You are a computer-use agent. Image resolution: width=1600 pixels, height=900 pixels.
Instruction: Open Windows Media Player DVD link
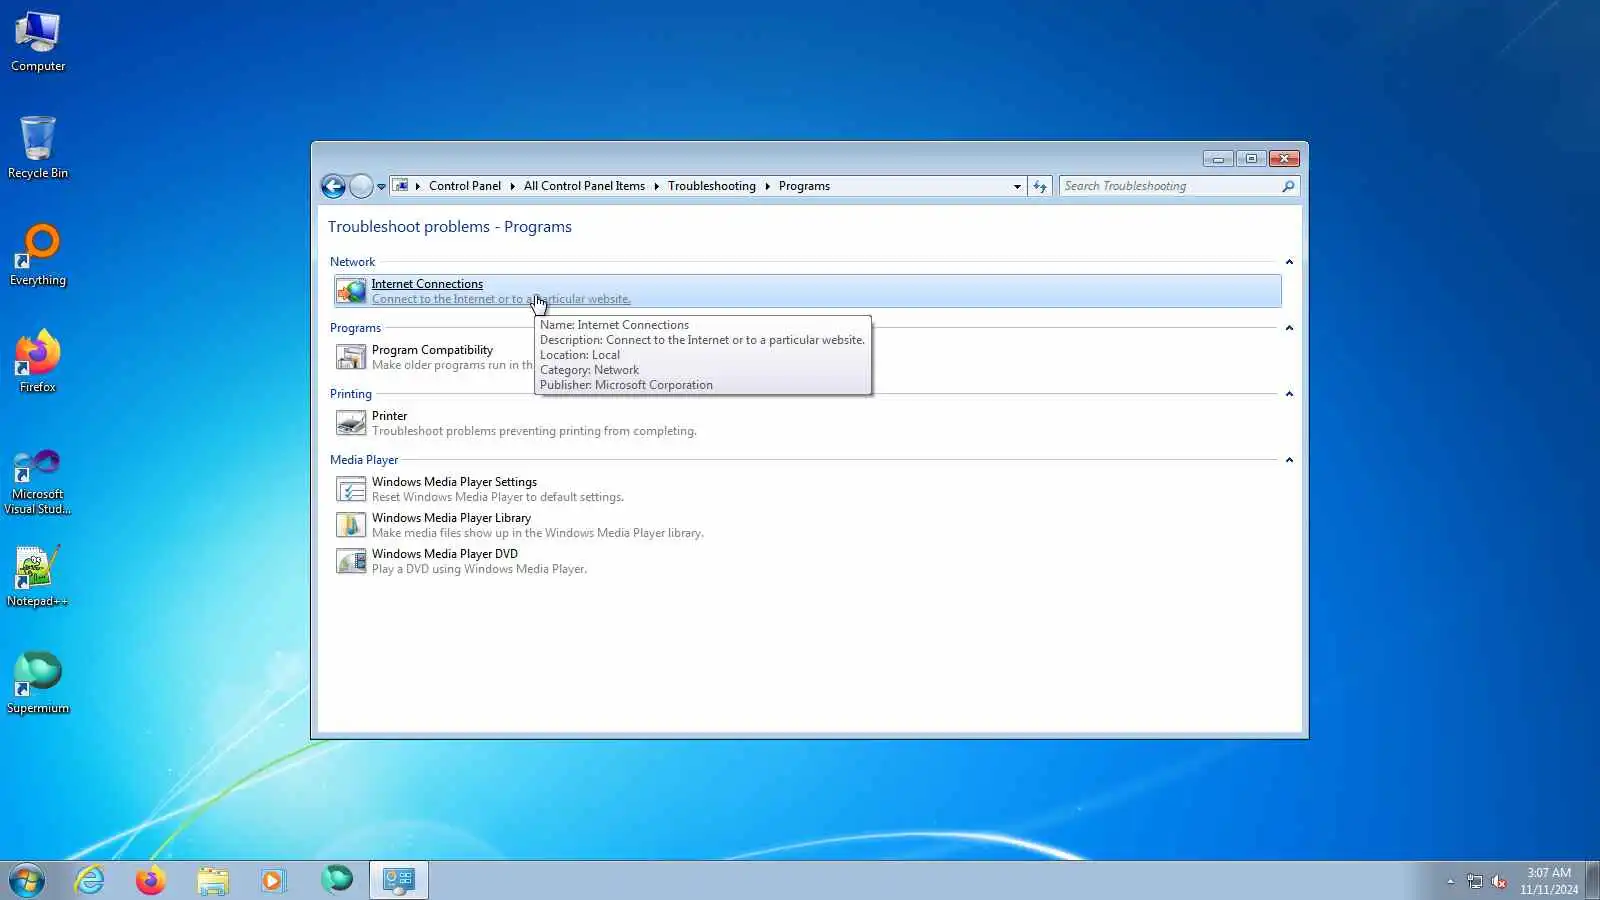pyautogui.click(x=445, y=554)
